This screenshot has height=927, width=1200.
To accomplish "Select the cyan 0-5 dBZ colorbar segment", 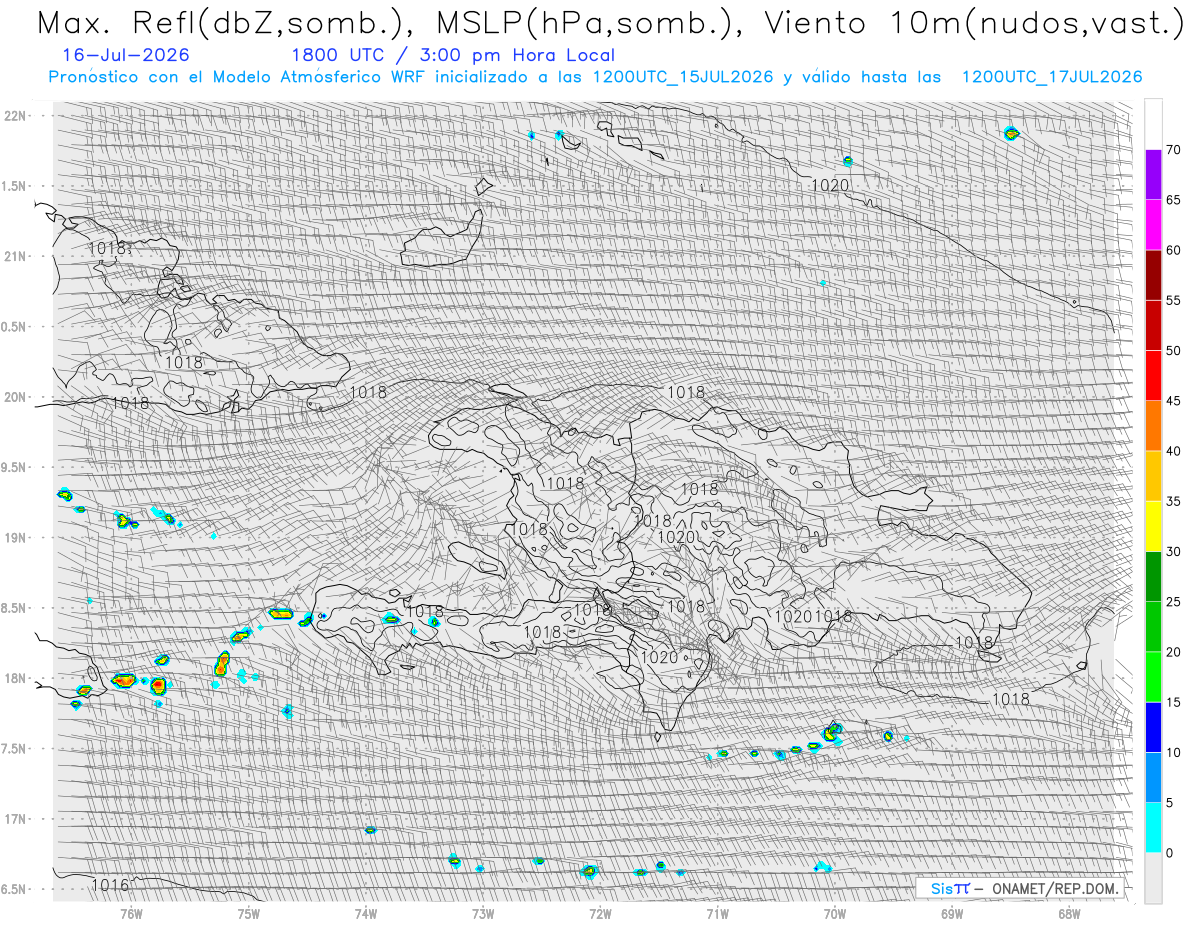I will [x=1153, y=828].
